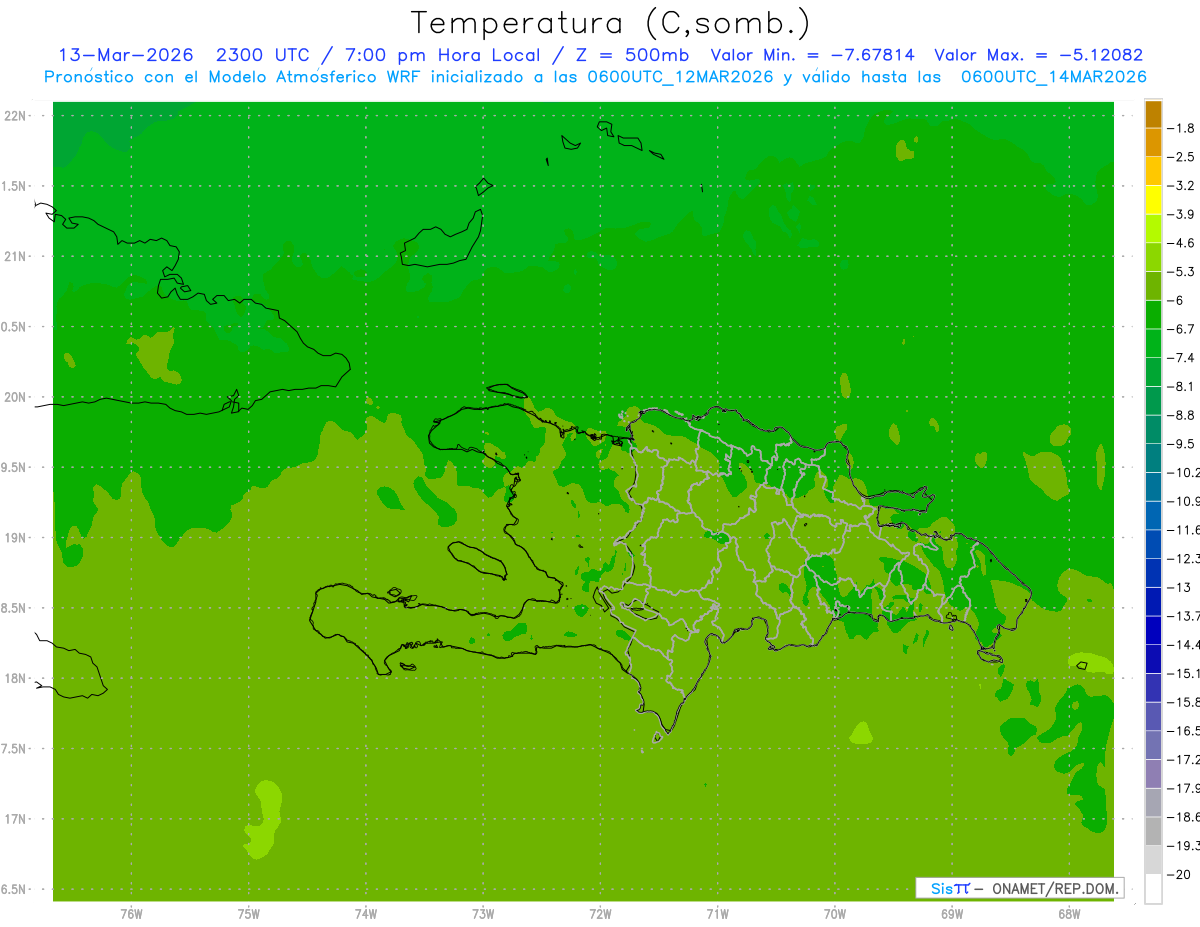Screen dimensions: 1200x927
Task: Click the '-2.5' colorbar value
Action: 1182,157
